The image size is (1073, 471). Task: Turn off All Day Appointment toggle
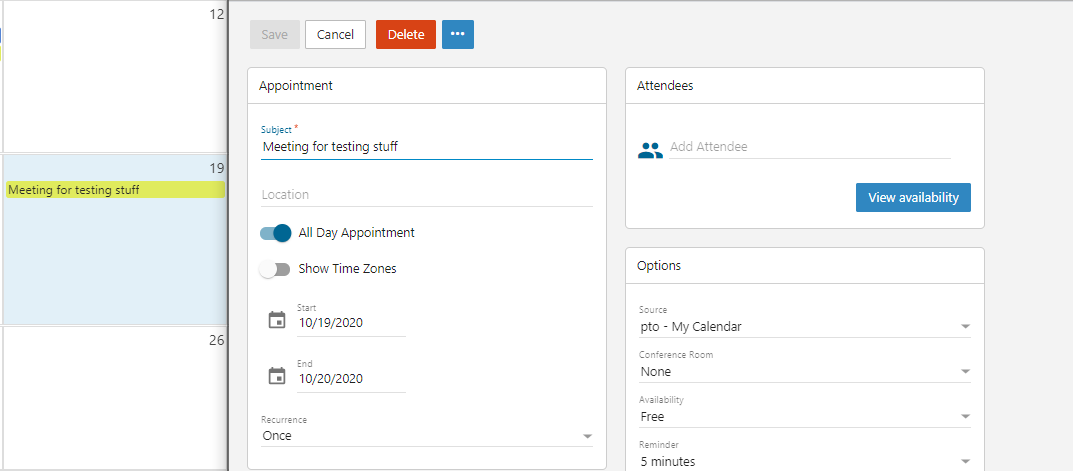[x=275, y=233]
